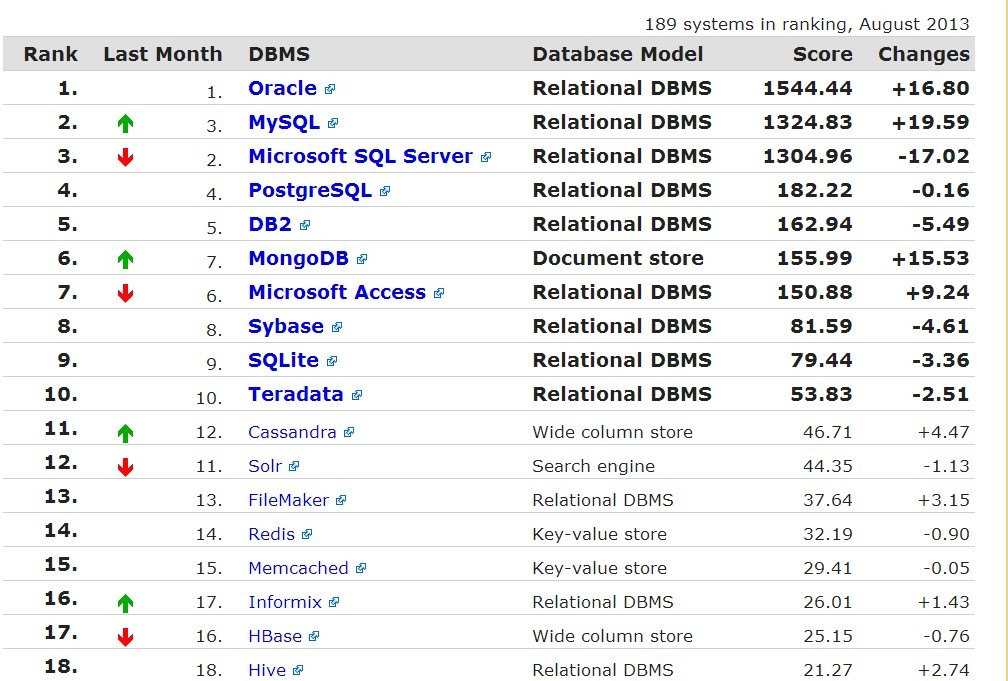This screenshot has width=1008, height=681.
Task: Click red down arrow in Microsoft Access row
Action: [x=125, y=293]
